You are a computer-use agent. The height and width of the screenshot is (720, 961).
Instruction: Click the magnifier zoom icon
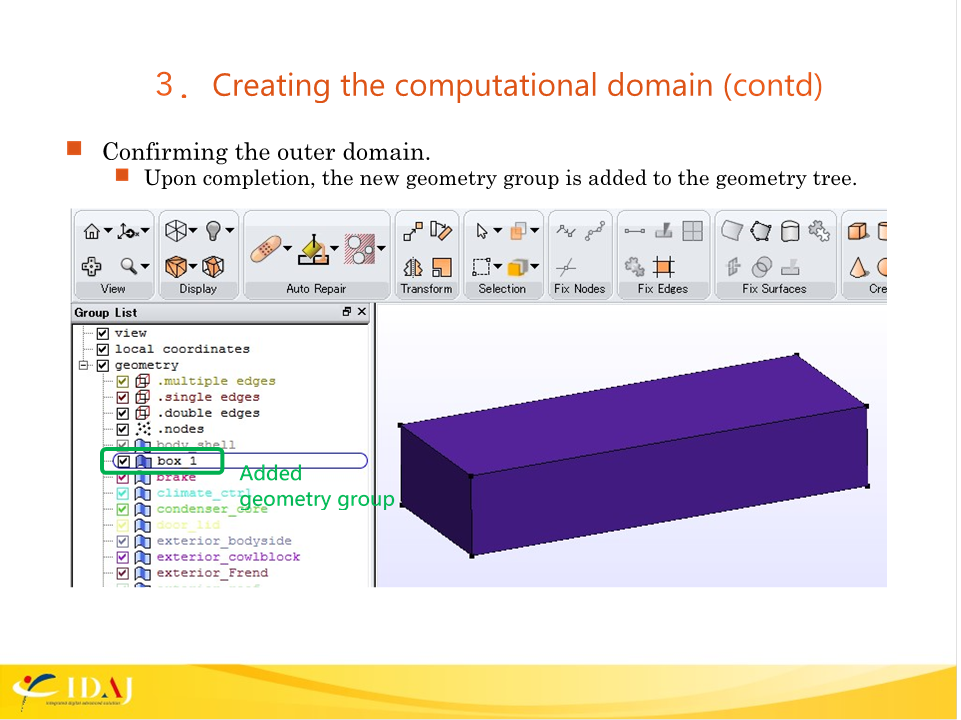[129, 266]
